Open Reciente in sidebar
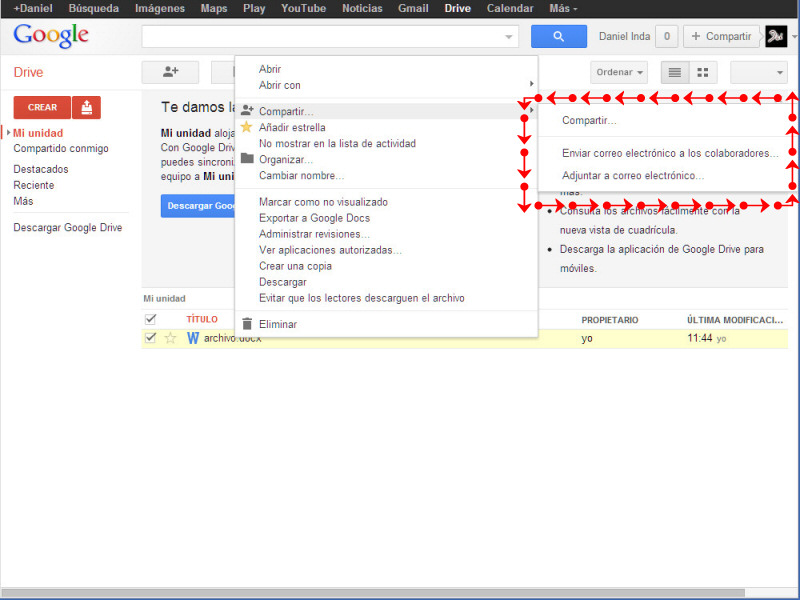This screenshot has height=600, width=800. (34, 185)
